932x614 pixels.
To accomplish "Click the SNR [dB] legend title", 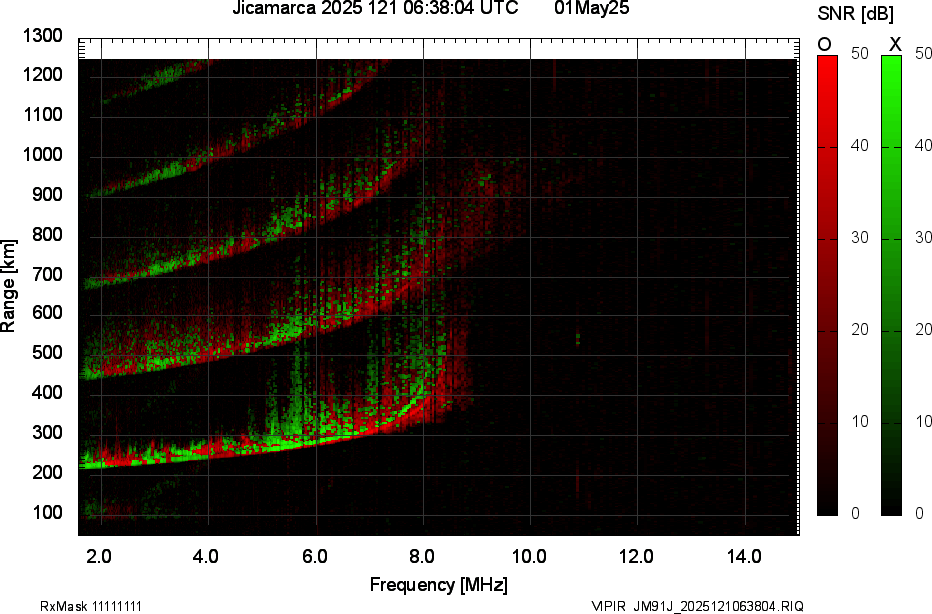I will (x=855, y=13).
